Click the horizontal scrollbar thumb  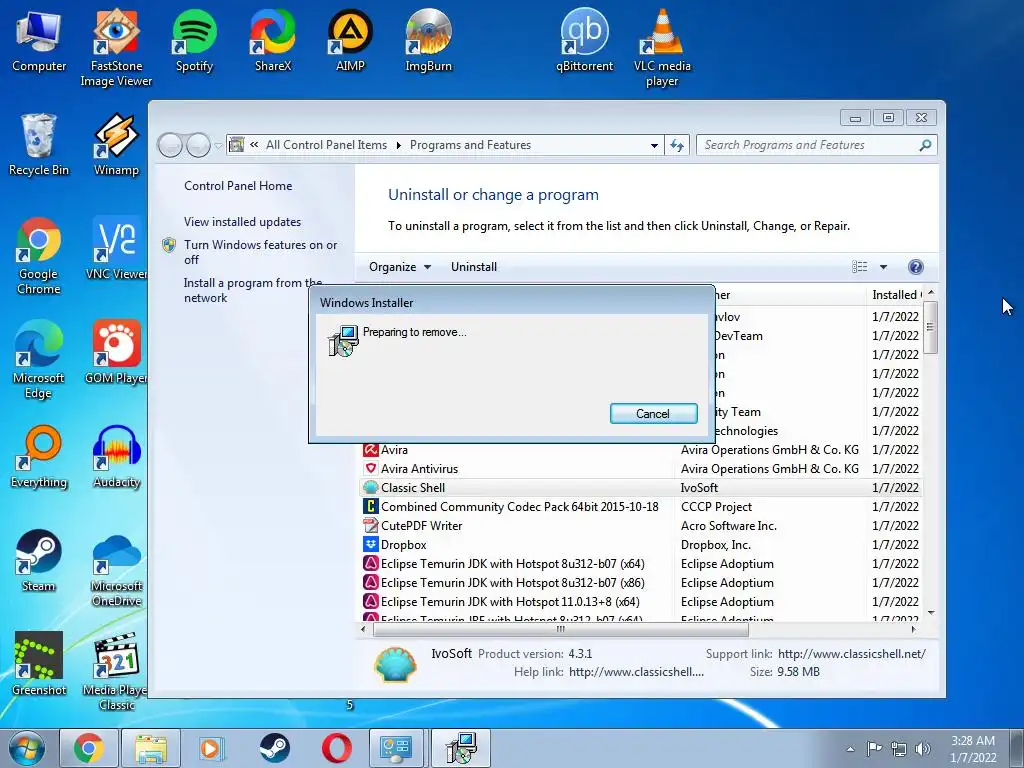(560, 630)
